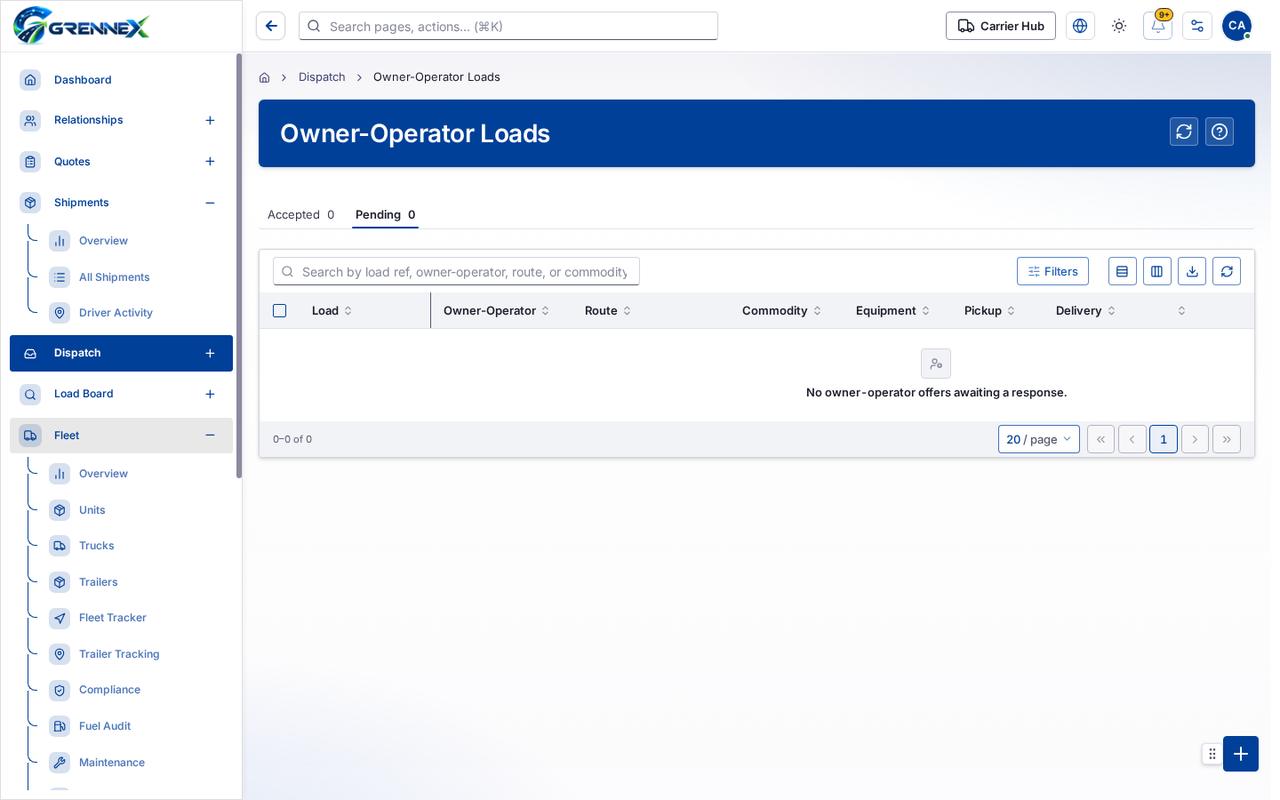Open the 20 / page dropdown
The image size is (1280, 800).
click(x=1039, y=439)
